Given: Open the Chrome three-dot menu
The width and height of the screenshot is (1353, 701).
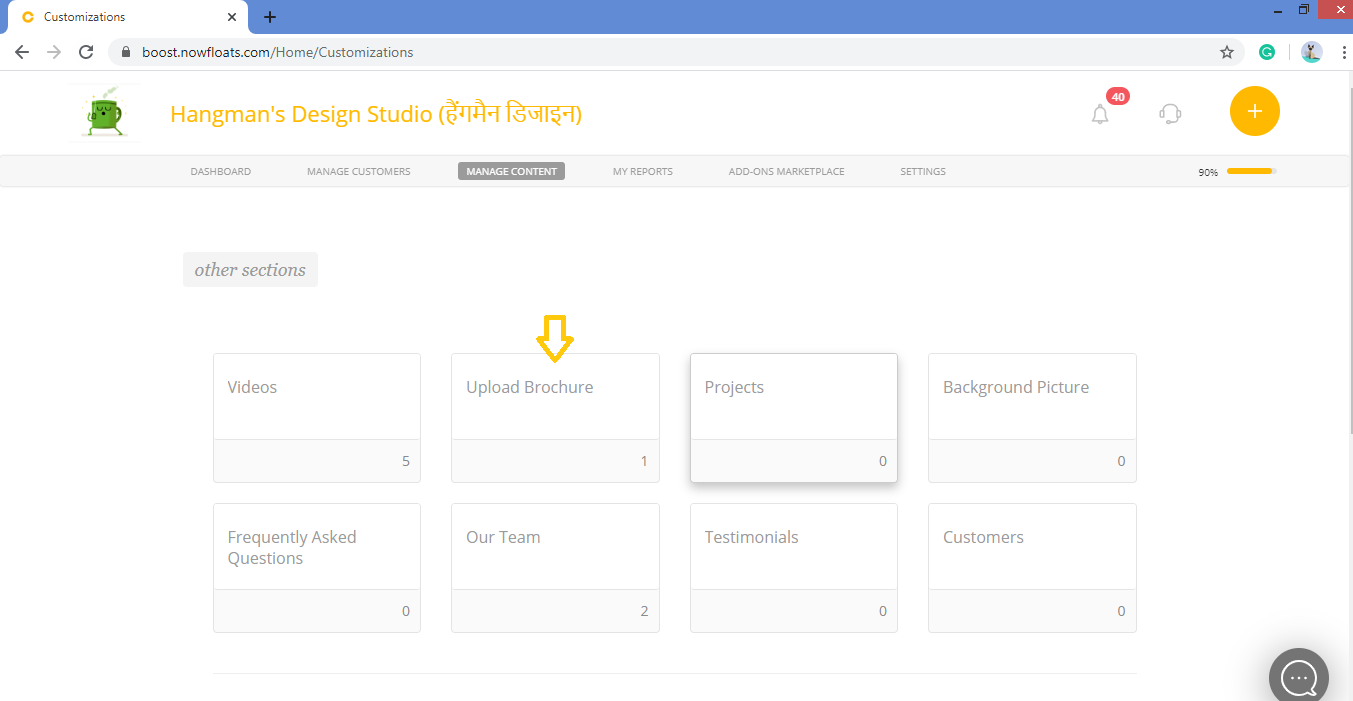Looking at the screenshot, I should (x=1343, y=51).
